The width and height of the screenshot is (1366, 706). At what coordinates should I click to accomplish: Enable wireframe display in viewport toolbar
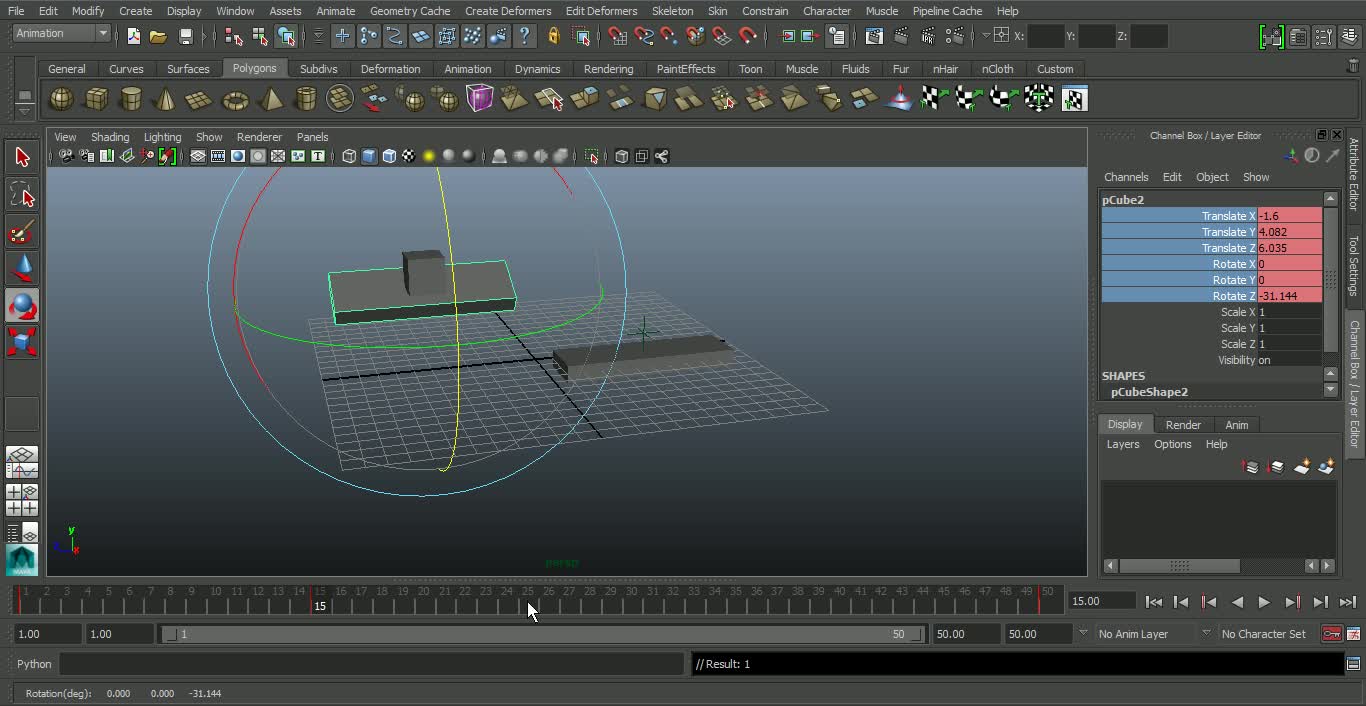point(349,156)
